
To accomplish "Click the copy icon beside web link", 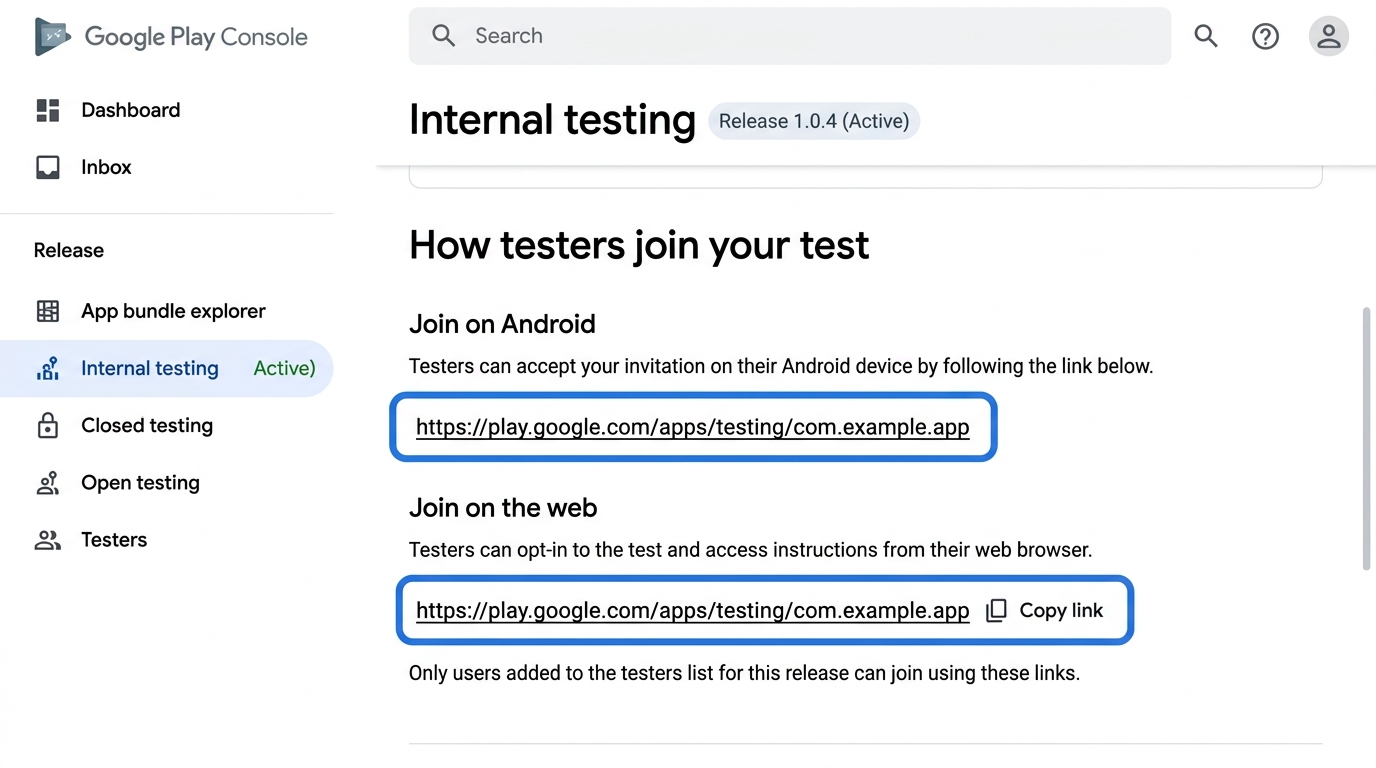I will pyautogui.click(x=996, y=610).
